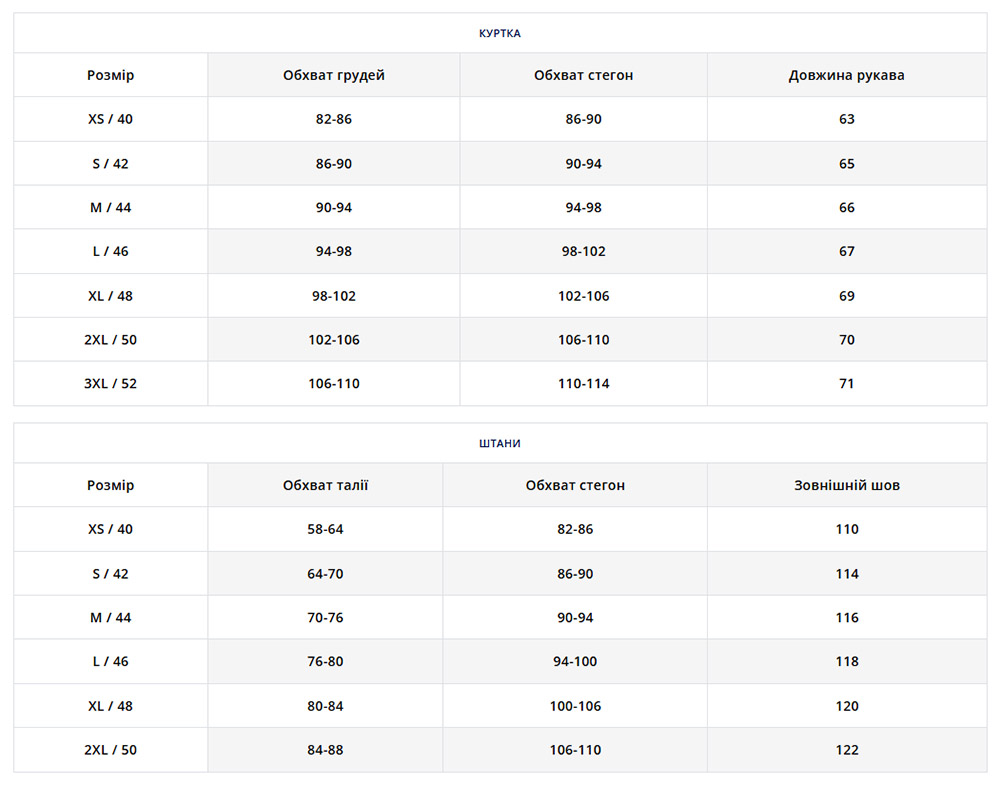The image size is (1000, 785).
Task: Click outer seam value 122
Action: [x=846, y=750]
